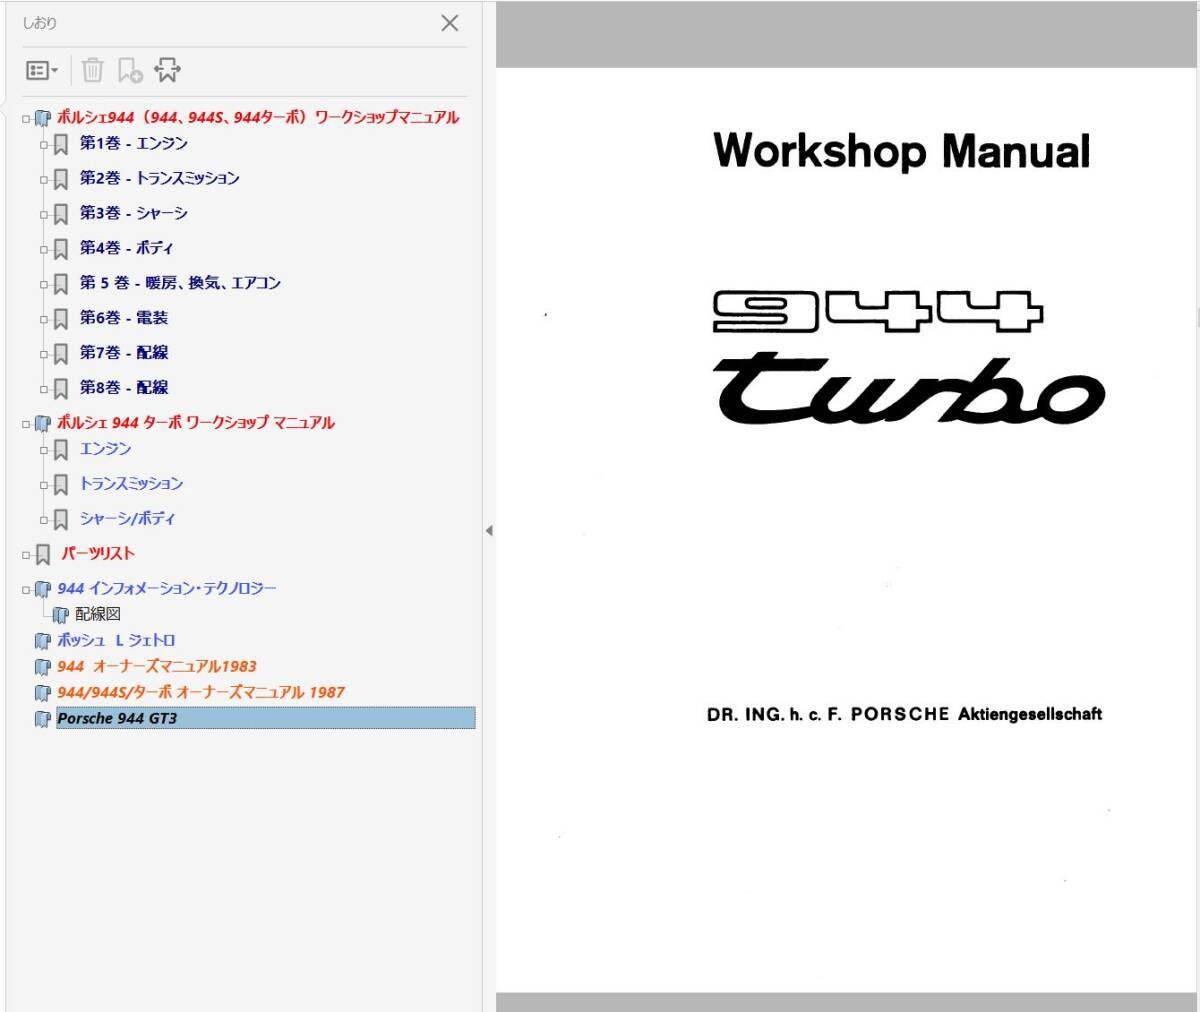Expand the パーツリスト node

[26, 555]
